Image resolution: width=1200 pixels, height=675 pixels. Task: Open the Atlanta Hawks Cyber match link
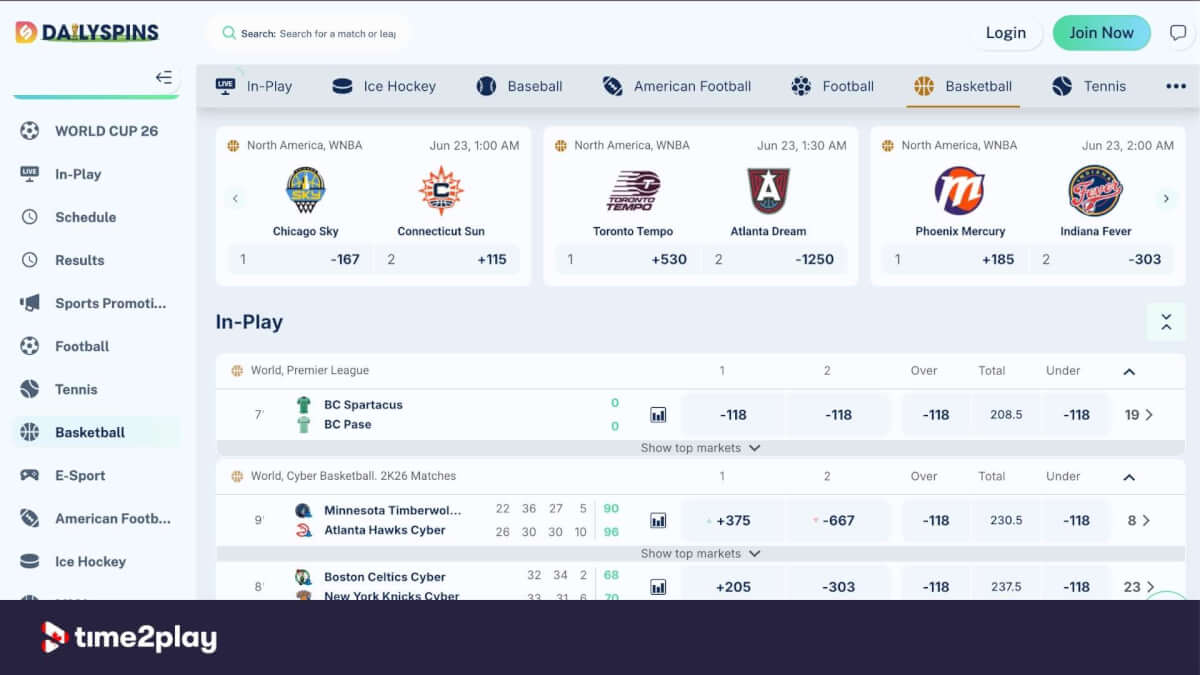[385, 530]
